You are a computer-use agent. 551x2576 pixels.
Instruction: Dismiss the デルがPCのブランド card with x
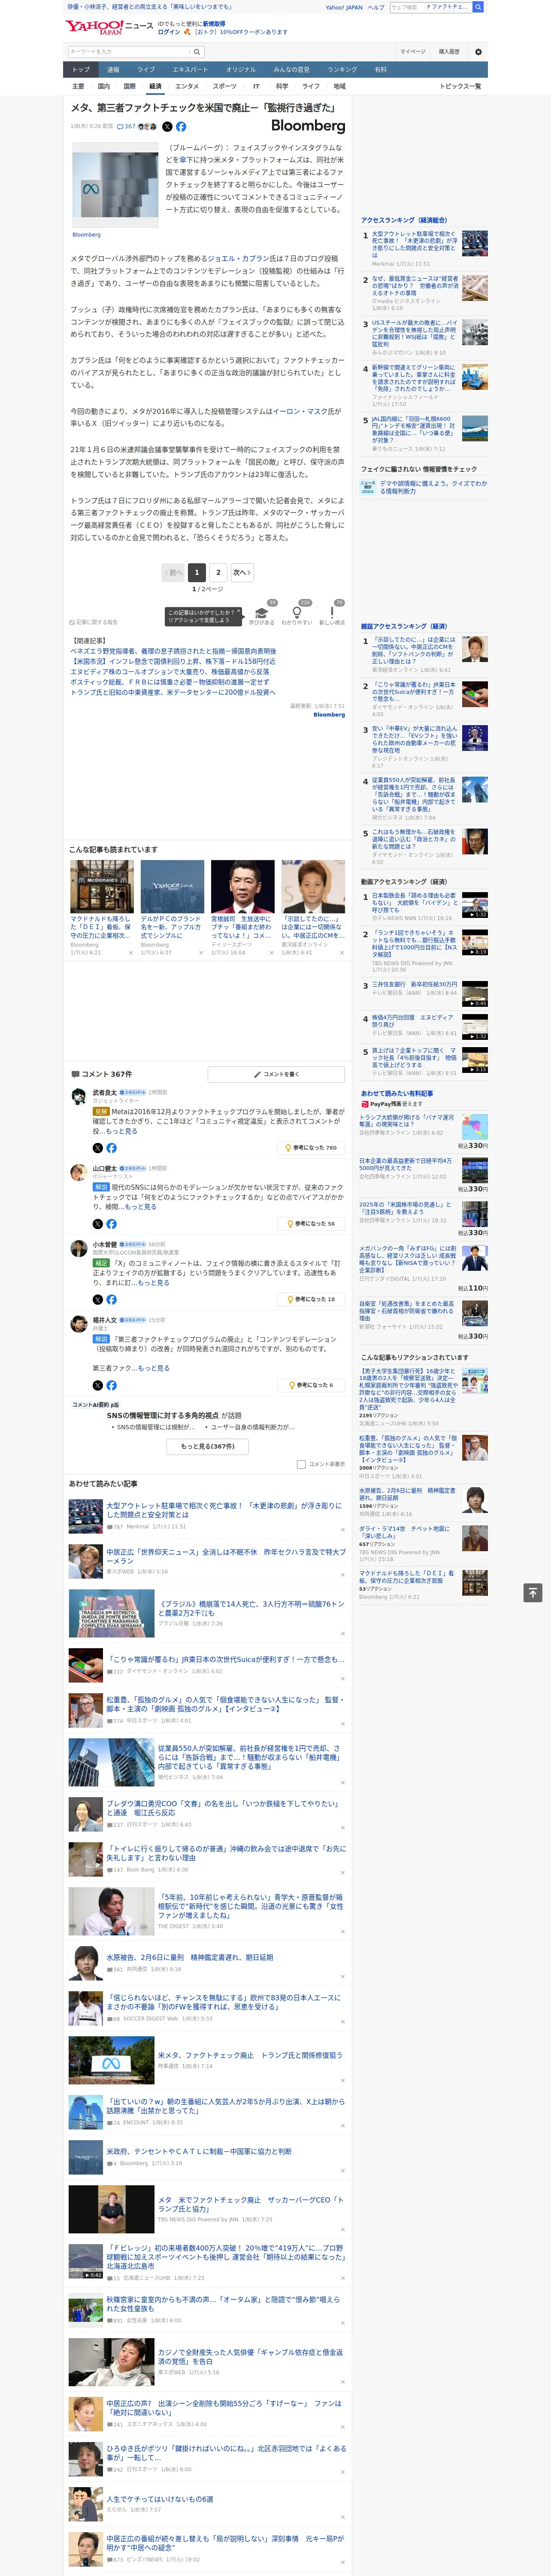[x=200, y=953]
